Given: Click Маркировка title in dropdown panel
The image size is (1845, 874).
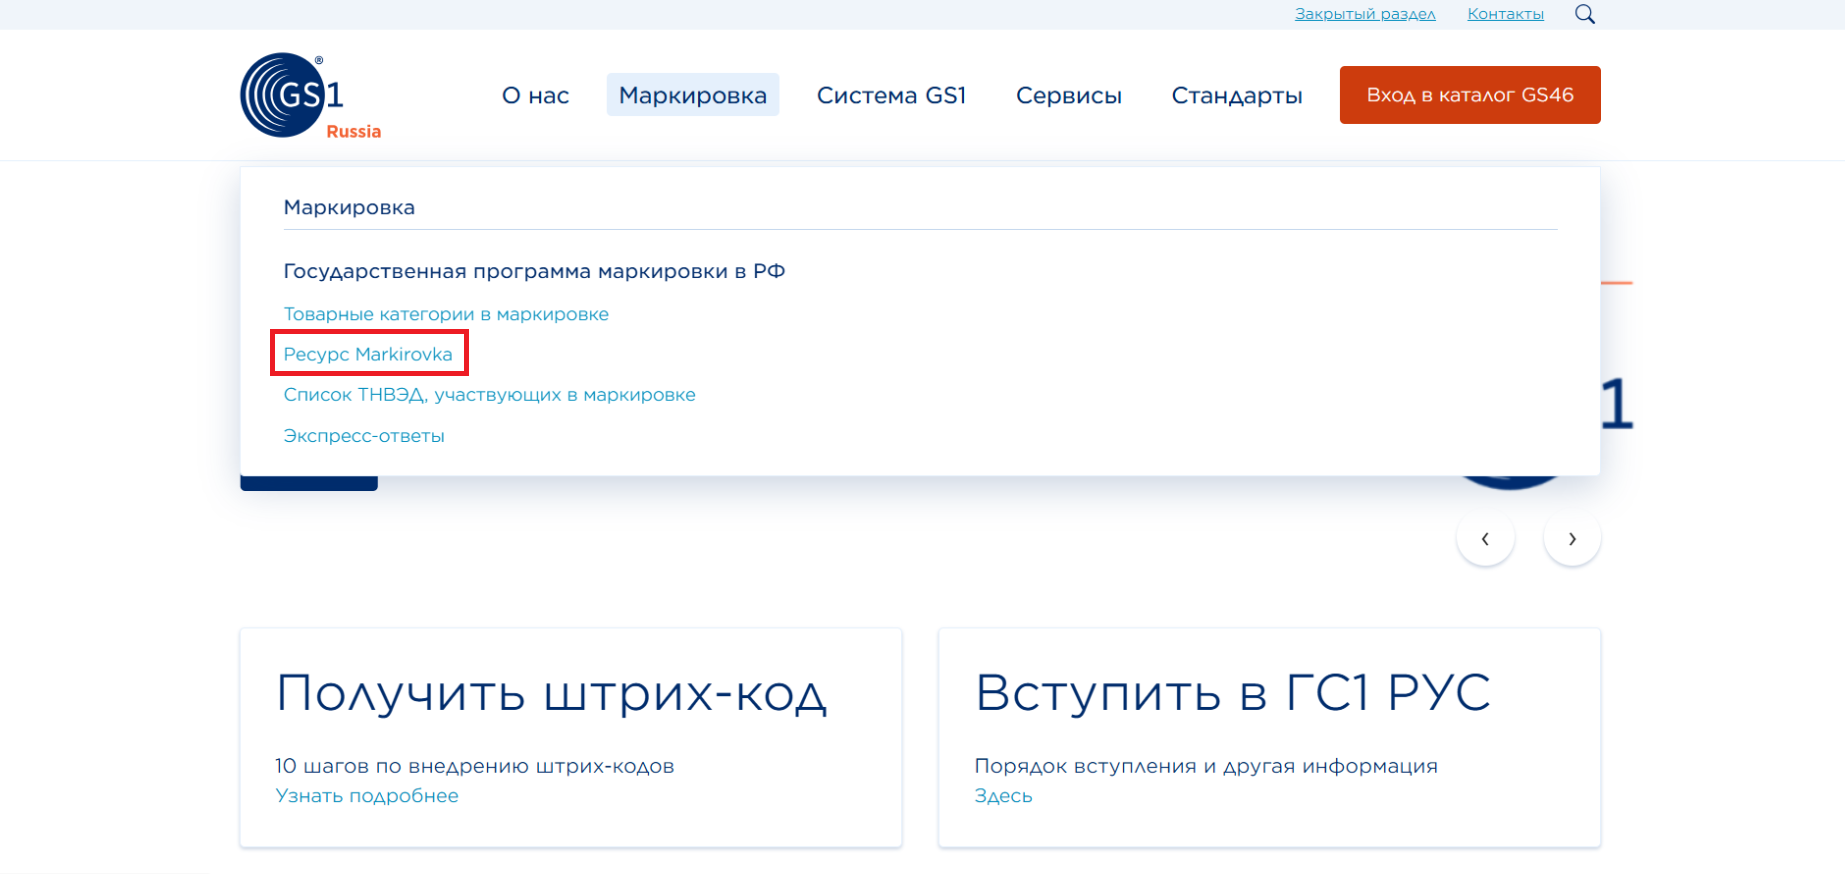Looking at the screenshot, I should (x=349, y=207).
